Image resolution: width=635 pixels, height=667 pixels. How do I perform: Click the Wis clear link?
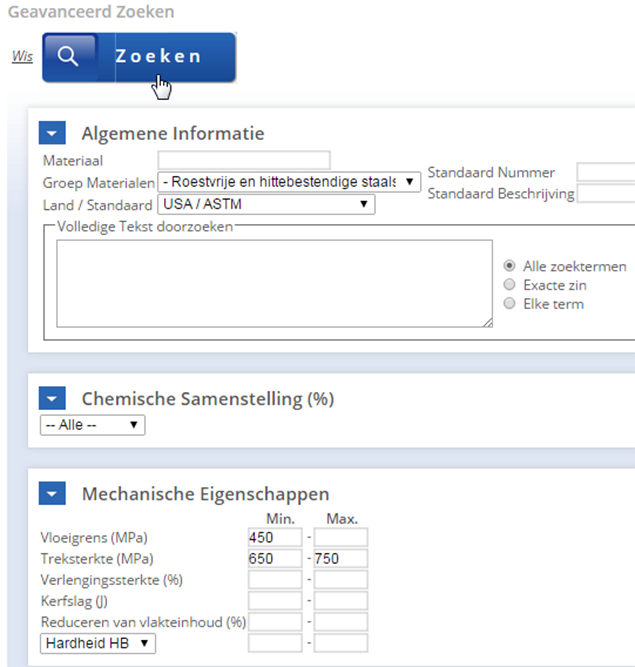pos(22,56)
